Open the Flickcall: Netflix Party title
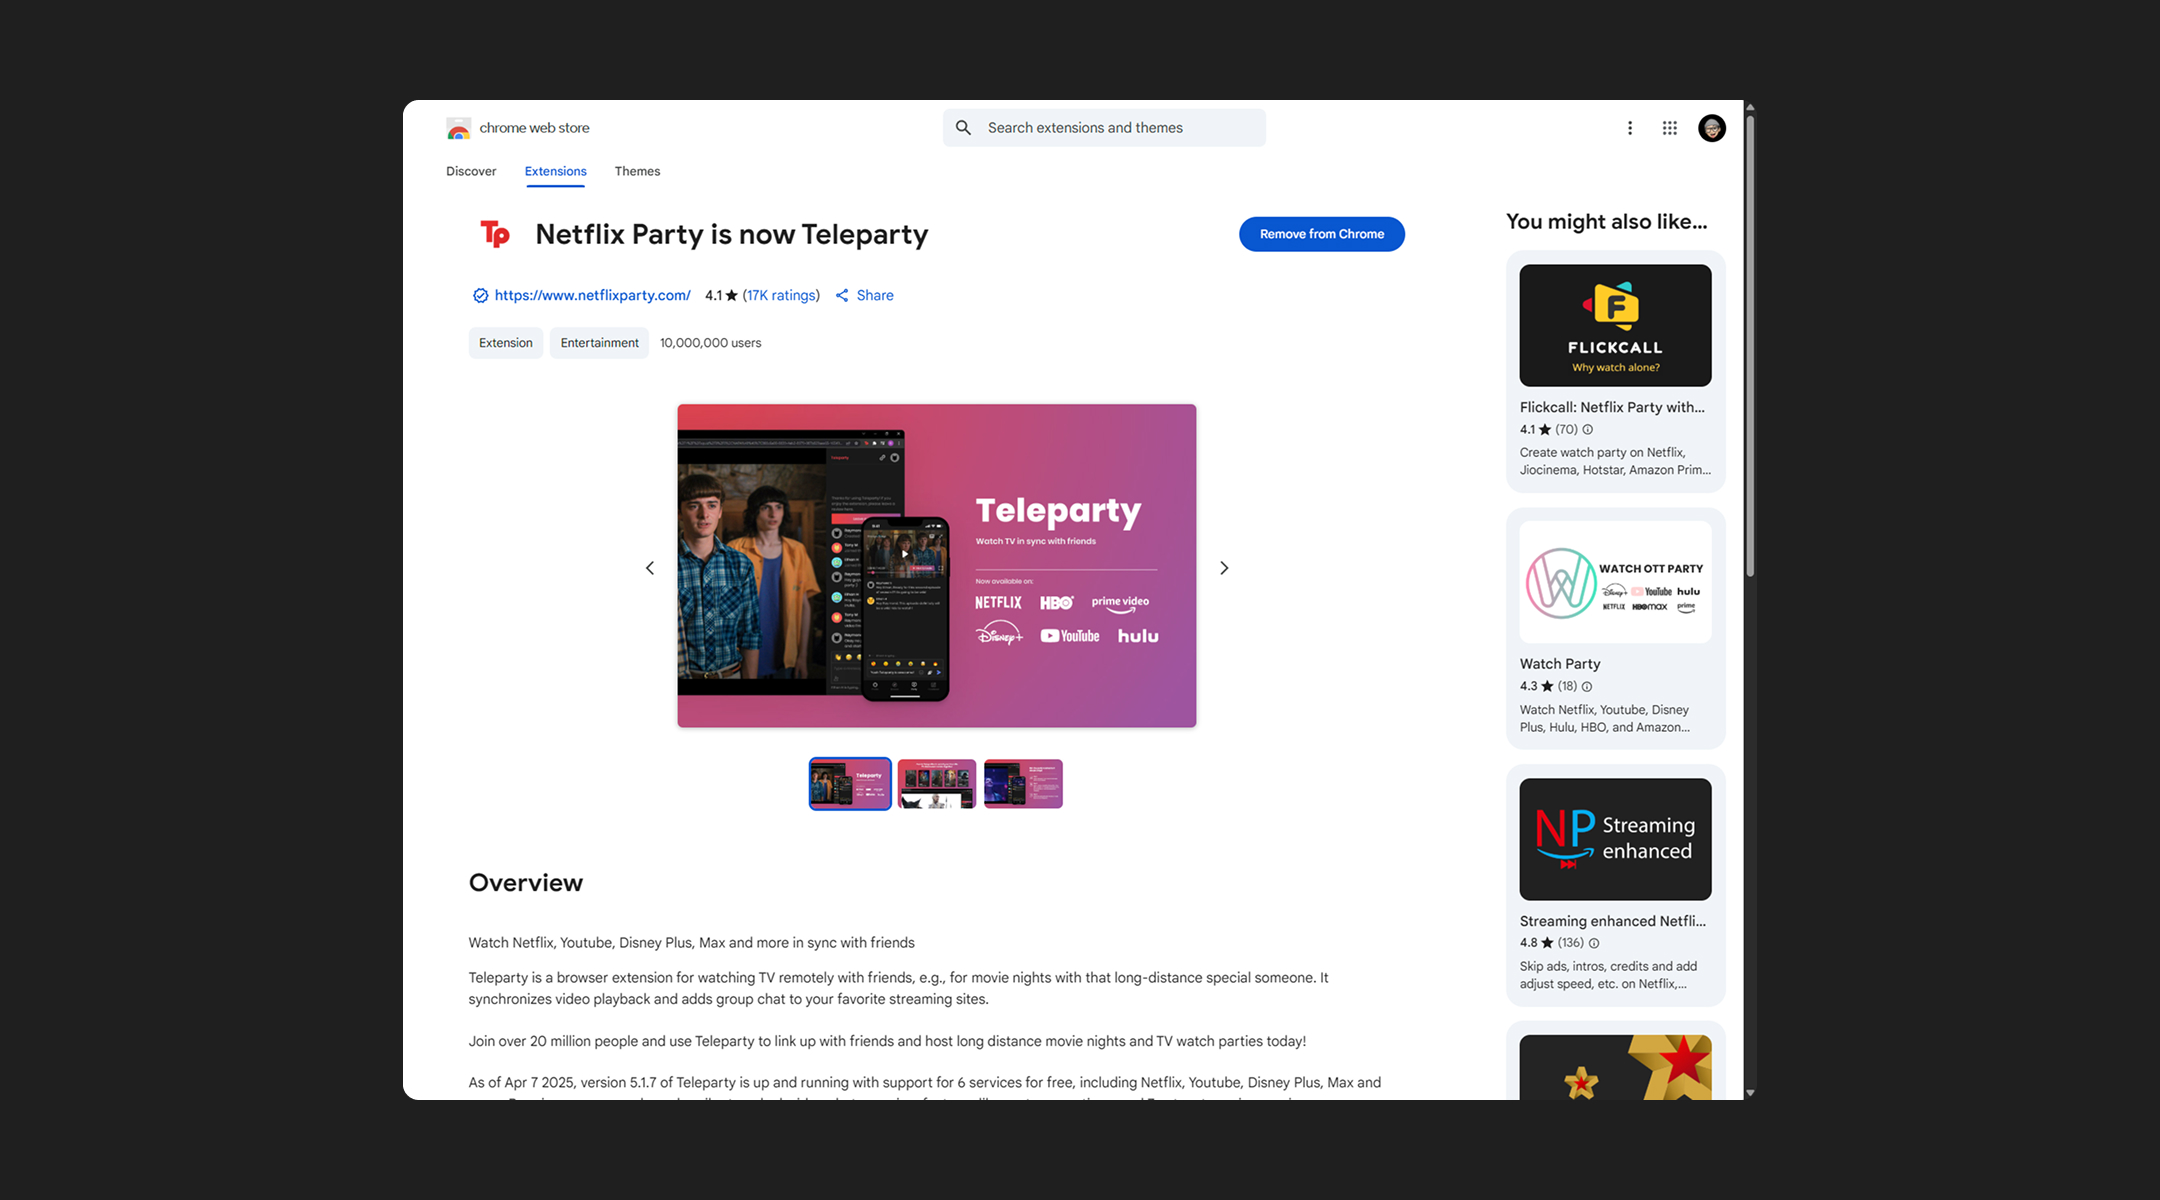The height and width of the screenshot is (1200, 2160). (1612, 408)
